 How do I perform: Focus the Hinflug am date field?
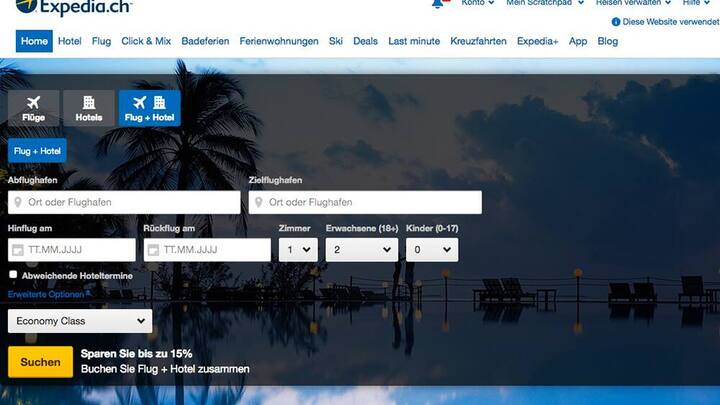72,250
